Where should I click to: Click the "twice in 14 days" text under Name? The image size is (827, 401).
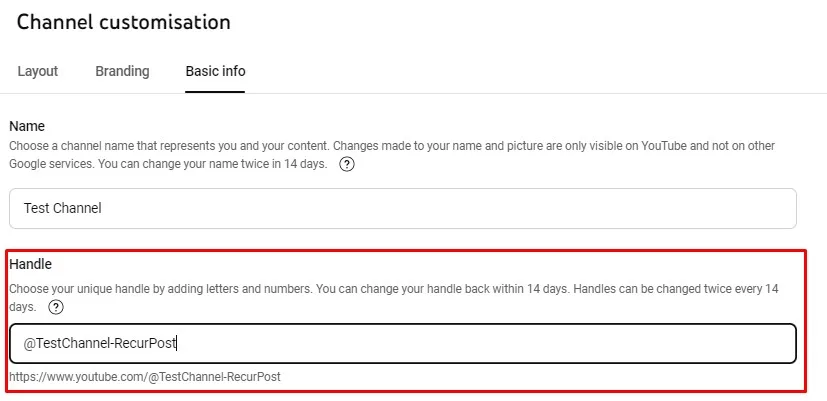(x=283, y=165)
